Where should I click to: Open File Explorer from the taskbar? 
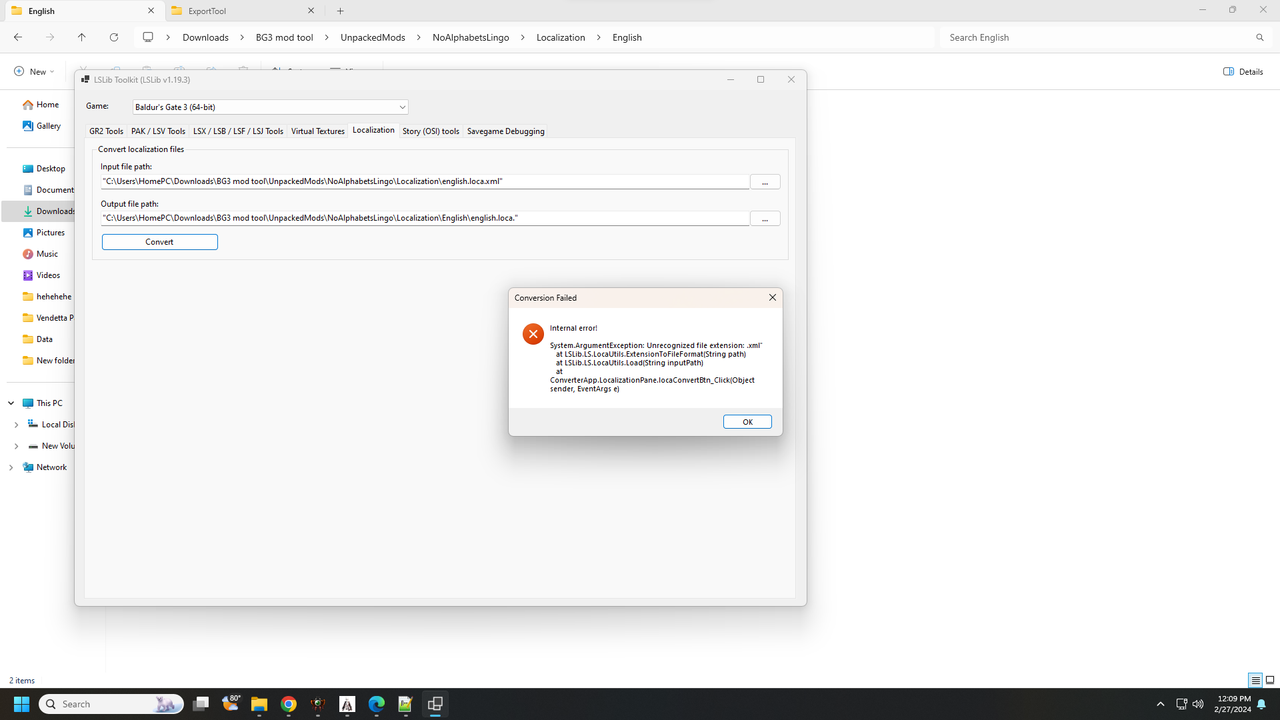point(259,704)
